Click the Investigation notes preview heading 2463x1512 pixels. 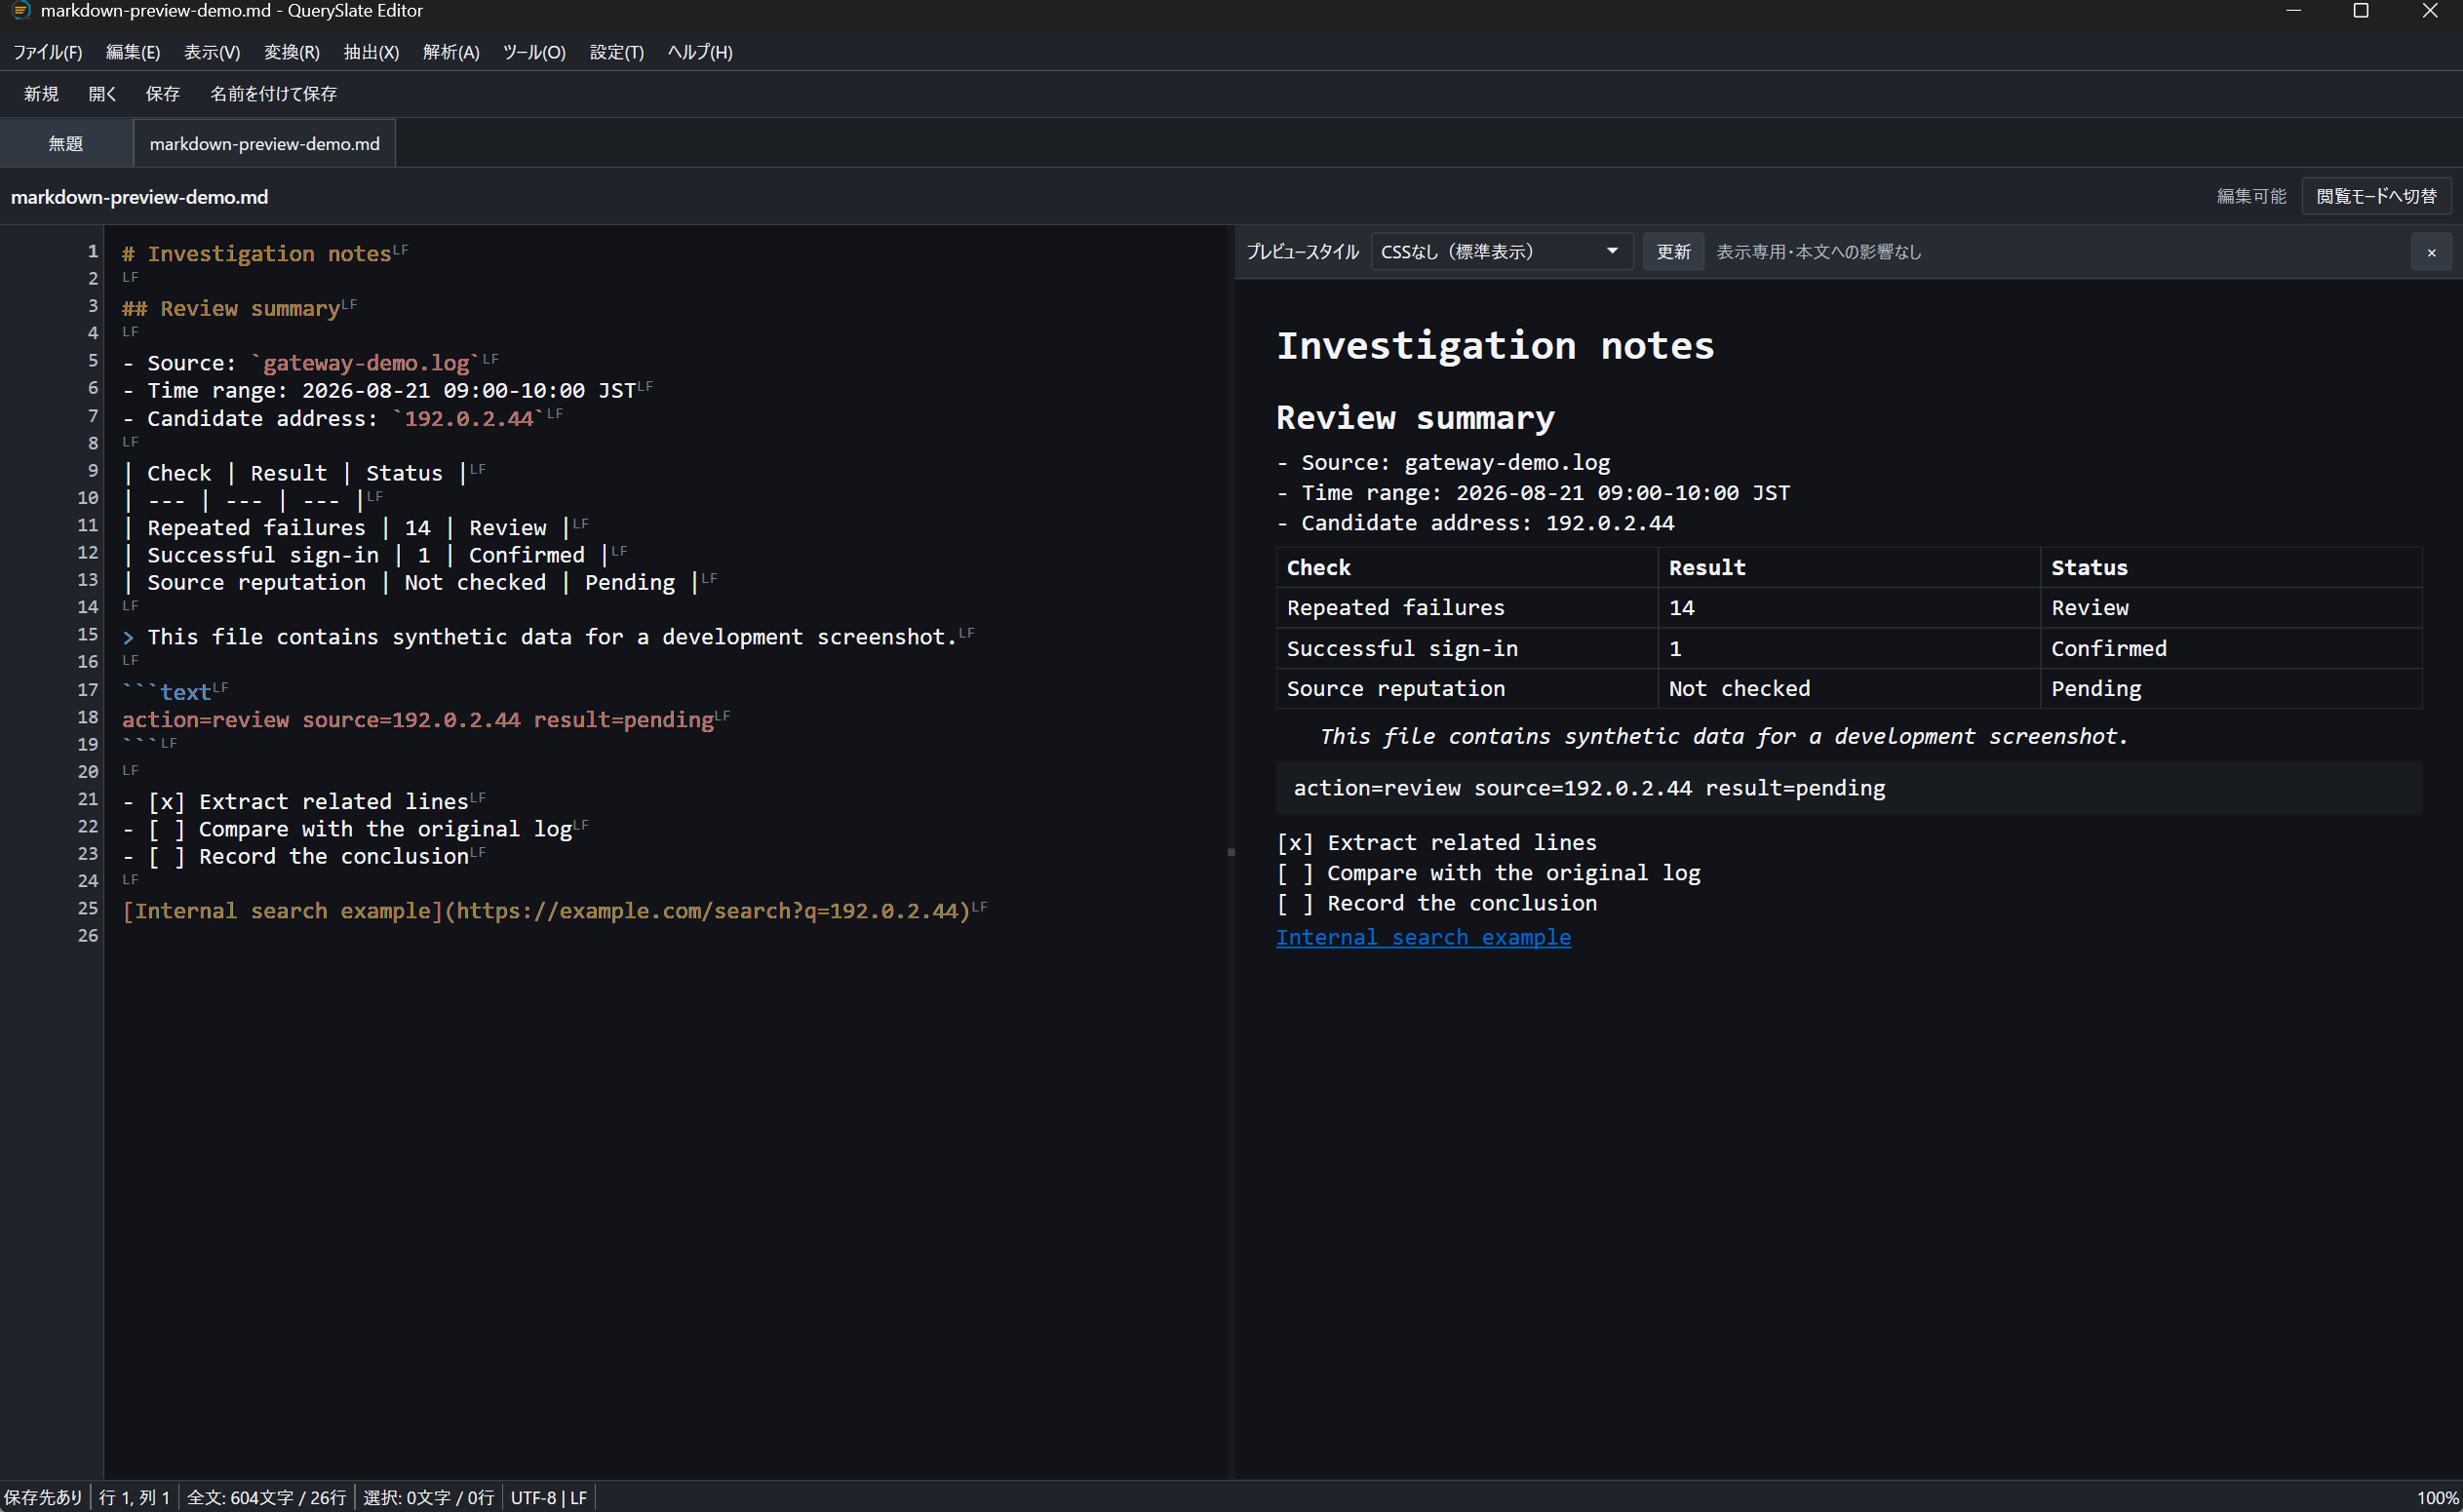point(1495,346)
